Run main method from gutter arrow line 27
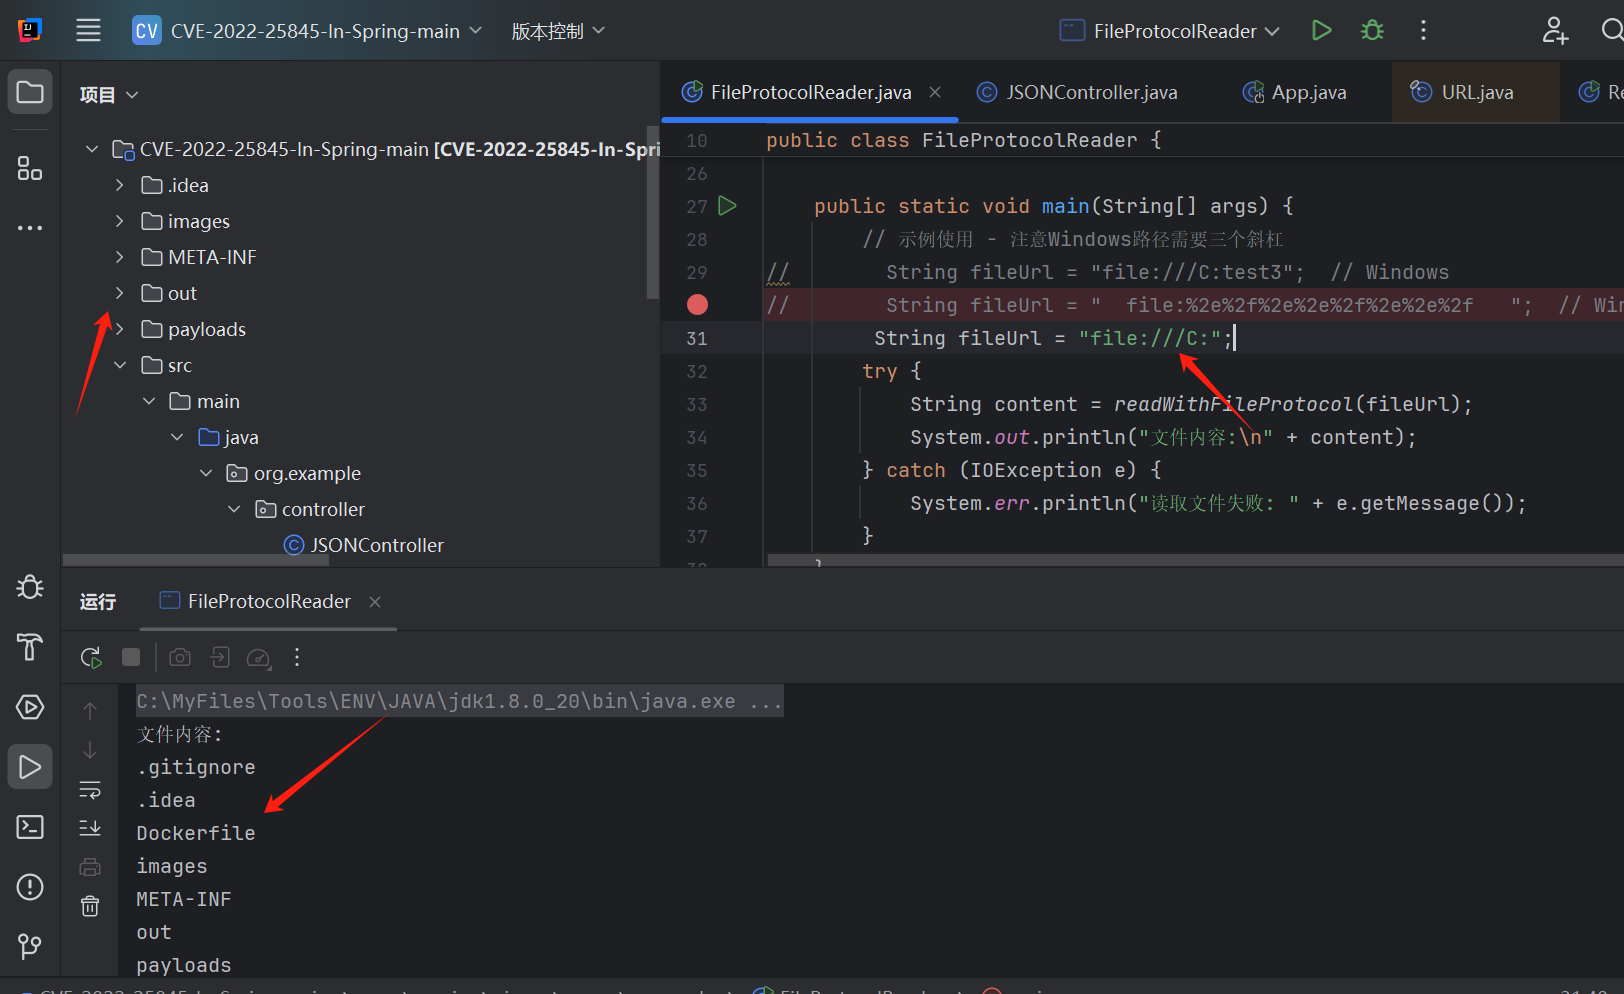The image size is (1624, 994). pos(728,206)
